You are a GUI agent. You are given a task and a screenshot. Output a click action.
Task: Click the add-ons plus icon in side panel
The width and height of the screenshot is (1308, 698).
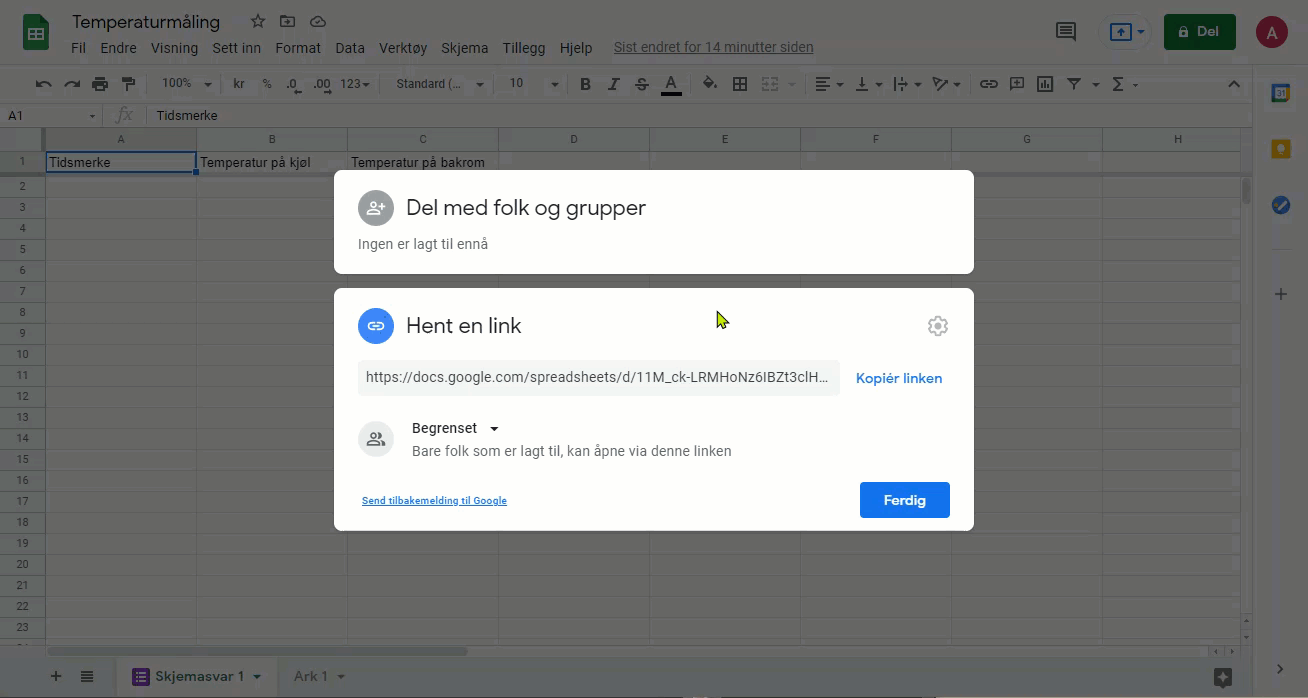point(1280,294)
